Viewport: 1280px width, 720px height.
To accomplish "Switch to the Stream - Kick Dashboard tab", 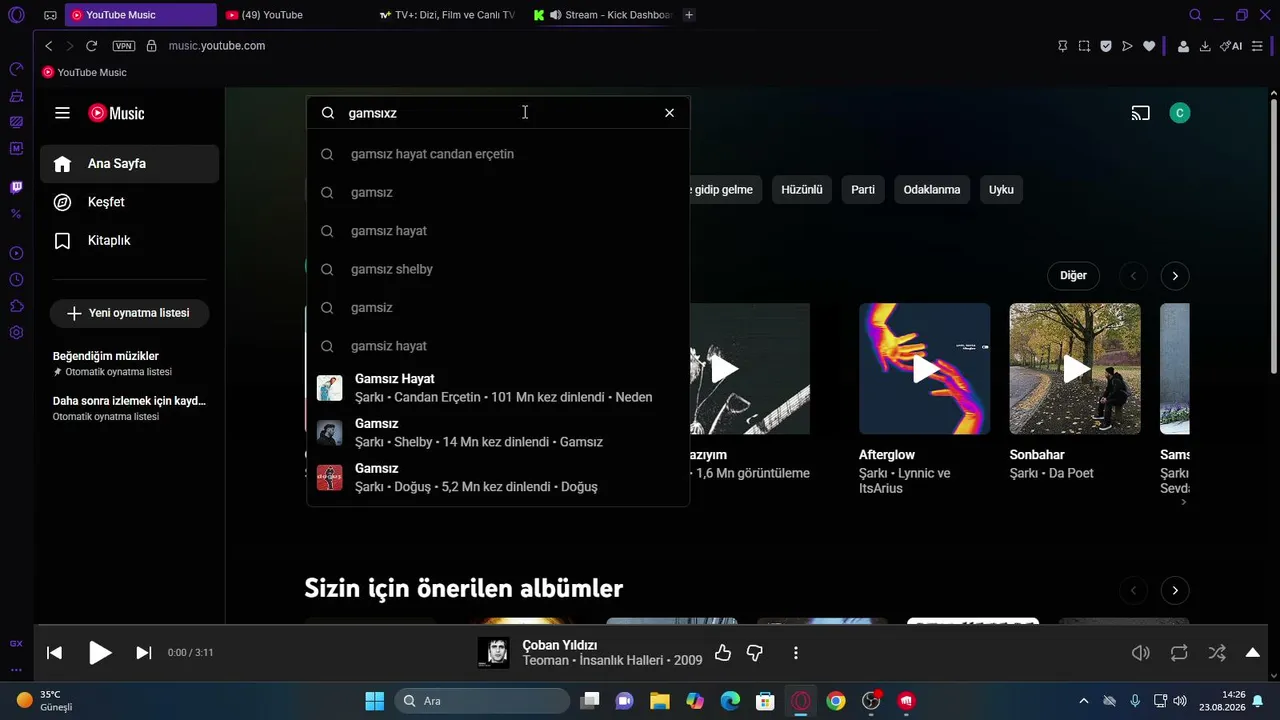I will coord(602,15).
